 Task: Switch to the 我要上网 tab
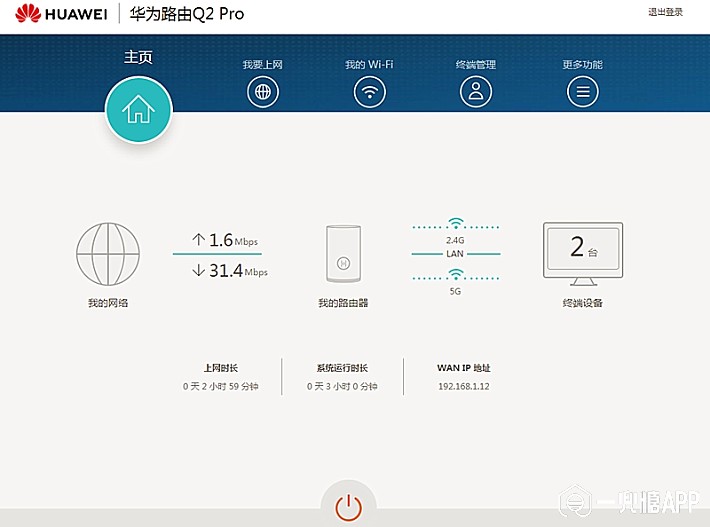tap(262, 65)
